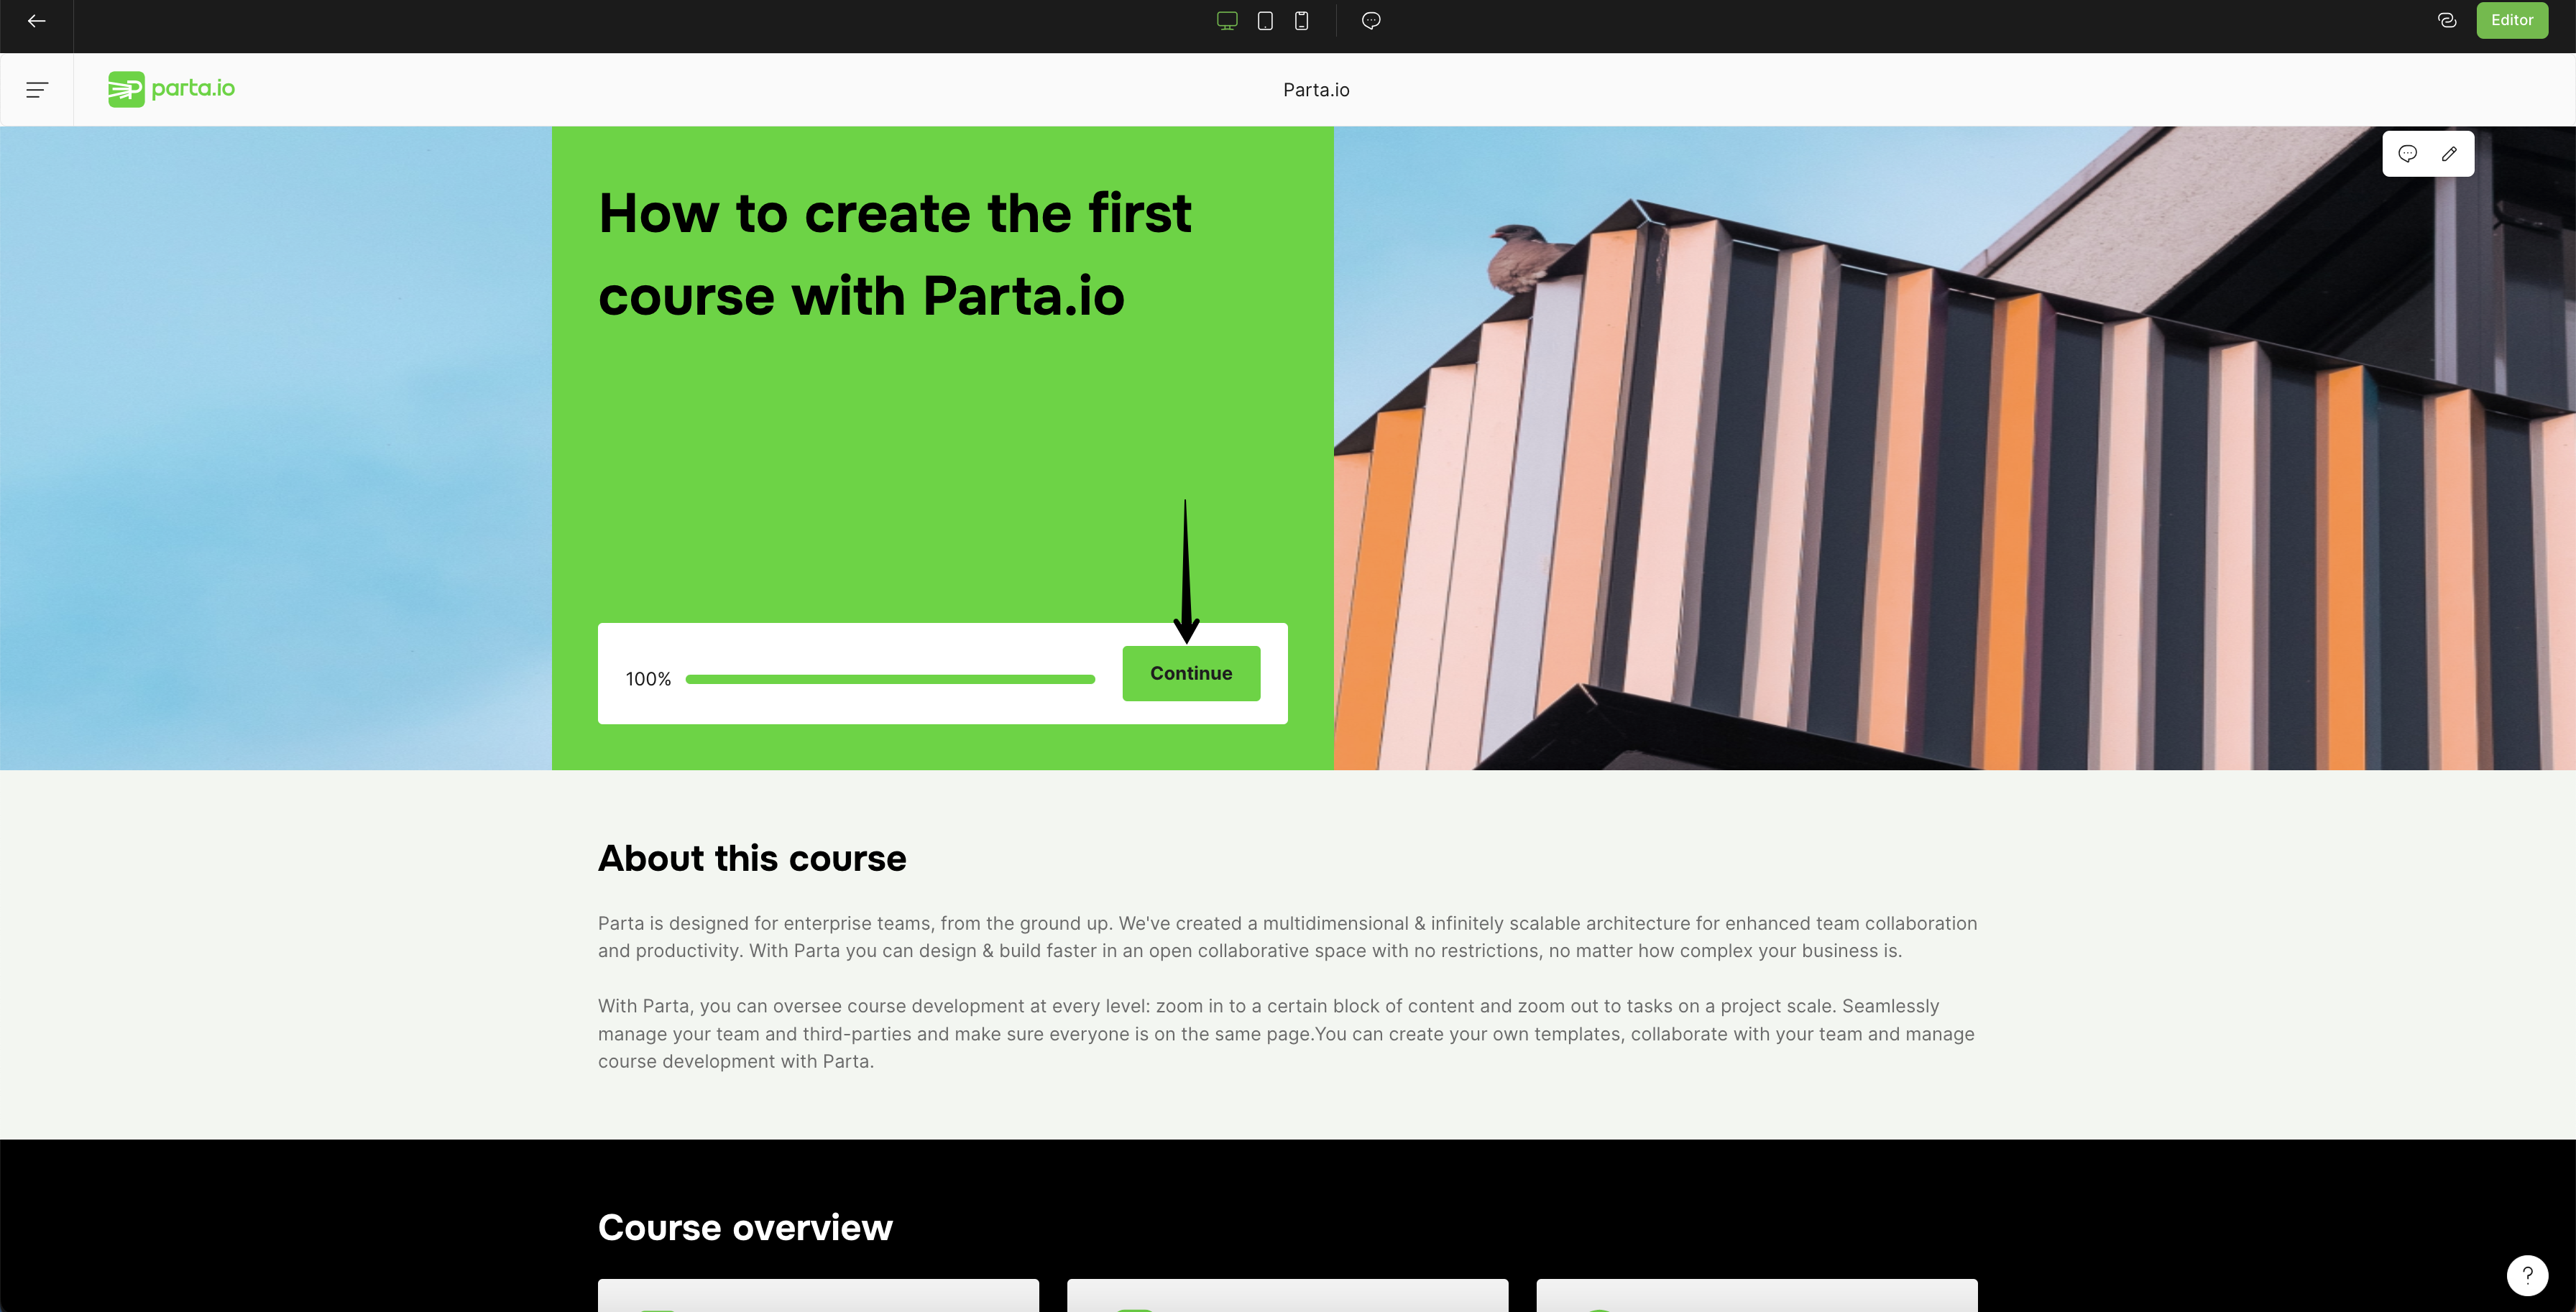The height and width of the screenshot is (1312, 2576).
Task: Switch to desktop preview mode
Action: coord(1227,21)
